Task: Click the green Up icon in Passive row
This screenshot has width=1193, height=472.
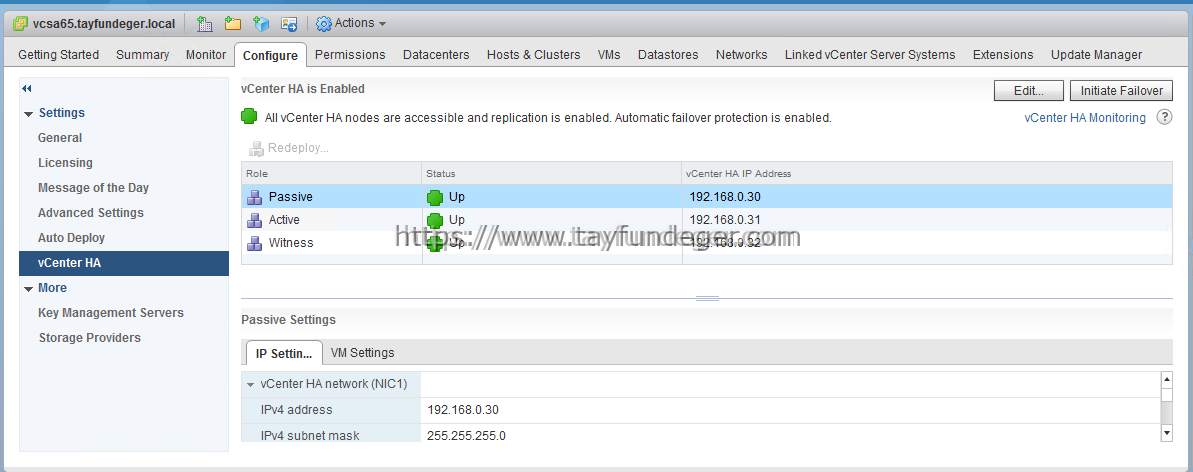Action: click(x=435, y=197)
